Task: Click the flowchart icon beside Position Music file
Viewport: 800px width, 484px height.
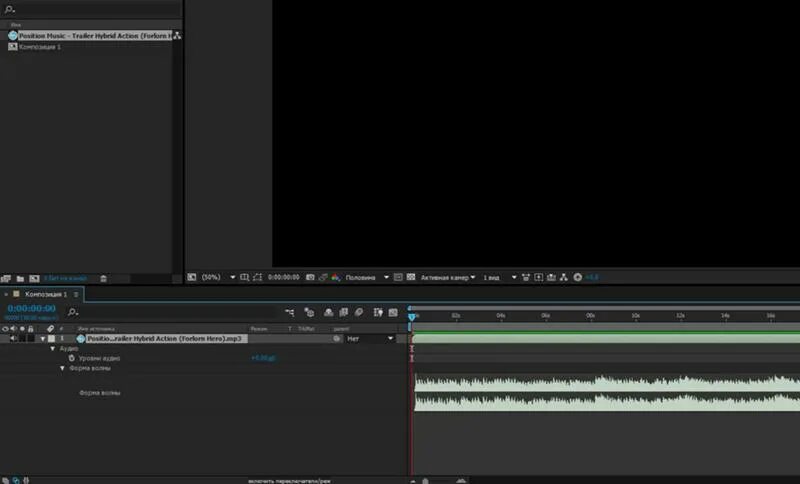Action: tap(177, 36)
